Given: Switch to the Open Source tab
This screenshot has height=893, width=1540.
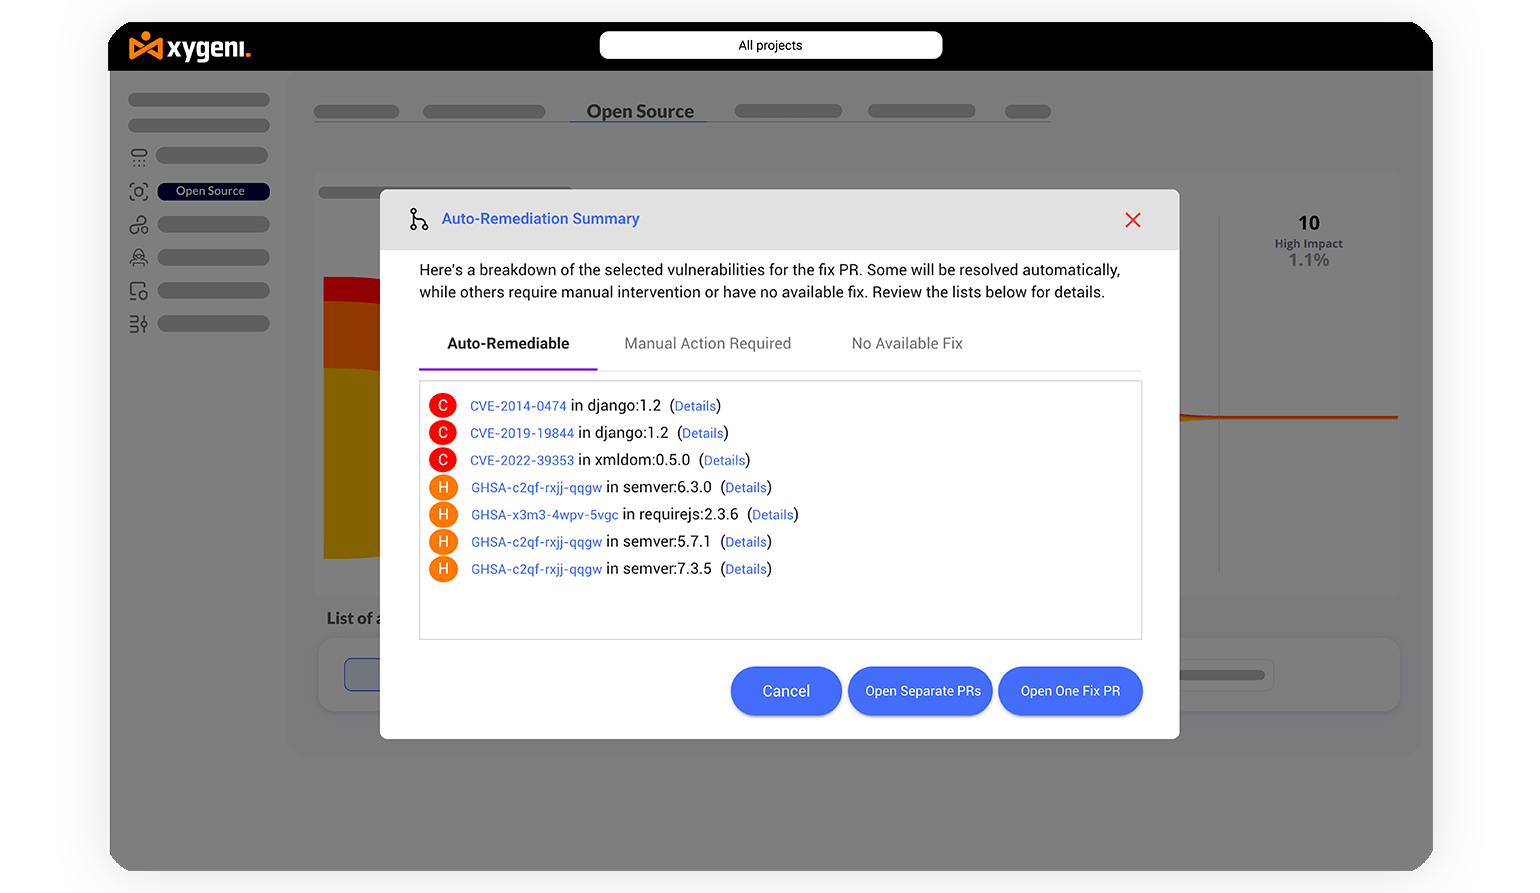Looking at the screenshot, I should [640, 111].
